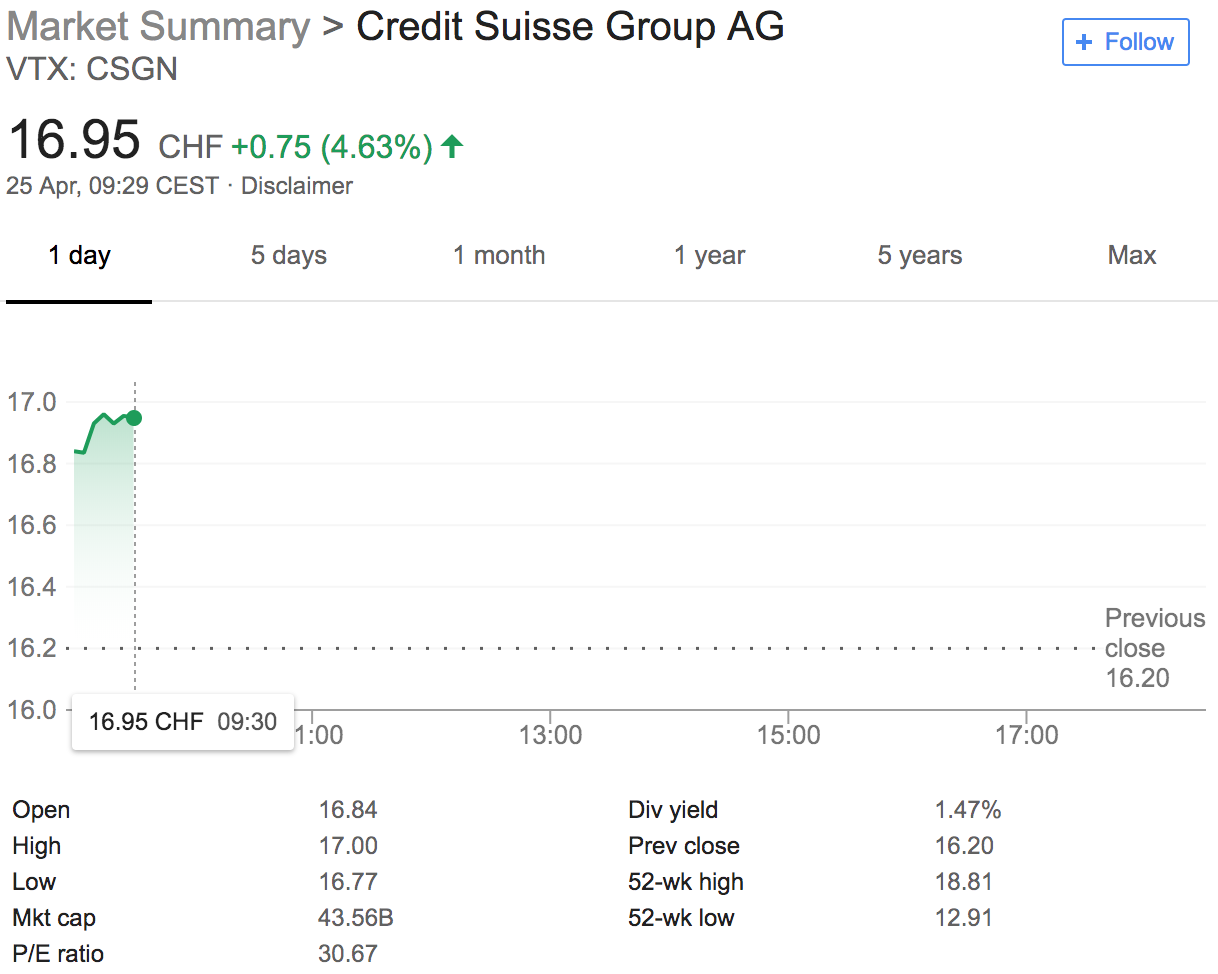Show the 5 years chart range

coord(919,256)
